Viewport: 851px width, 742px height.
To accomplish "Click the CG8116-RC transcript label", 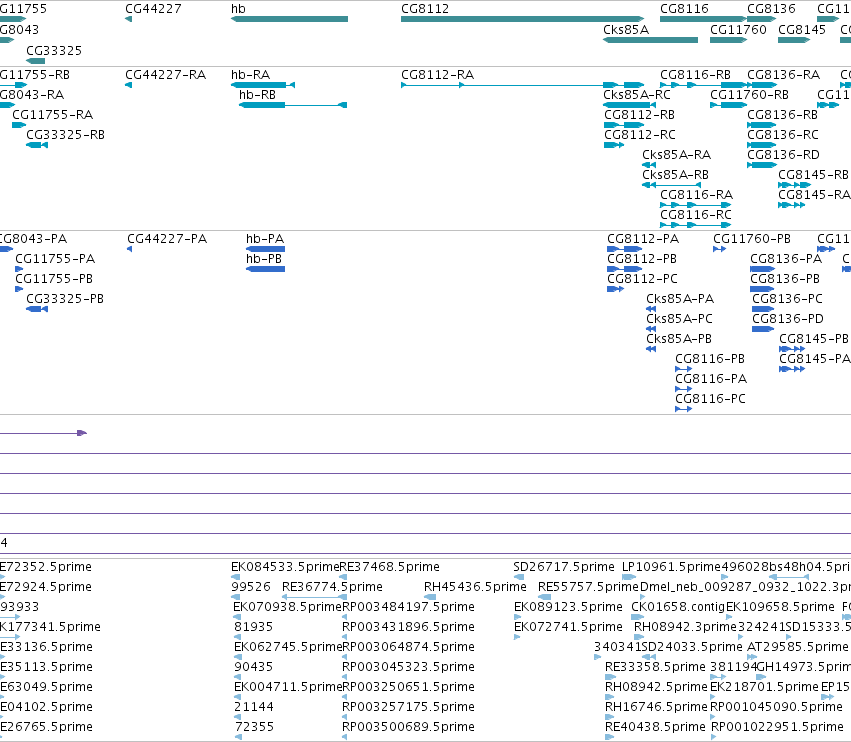I will tap(696, 214).
